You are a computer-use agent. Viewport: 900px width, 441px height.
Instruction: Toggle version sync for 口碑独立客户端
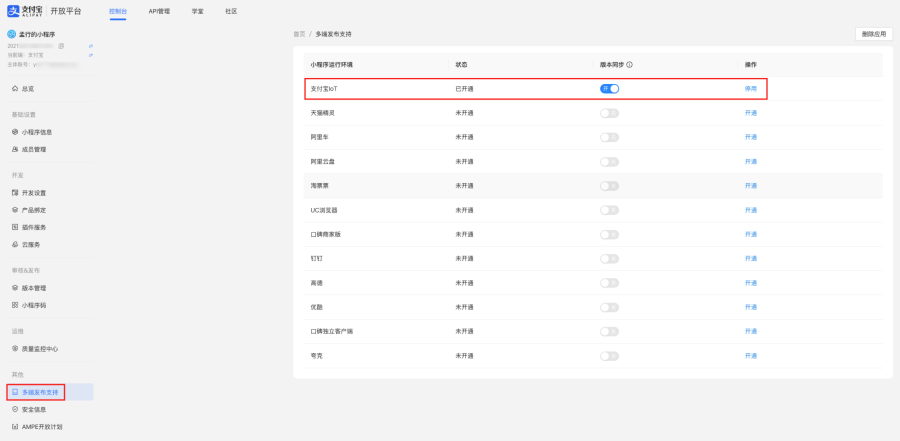tap(610, 331)
